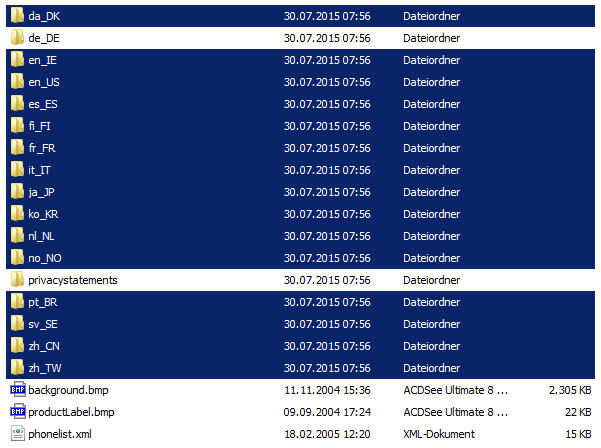Click the no_NO folder name

pyautogui.click(x=45, y=258)
